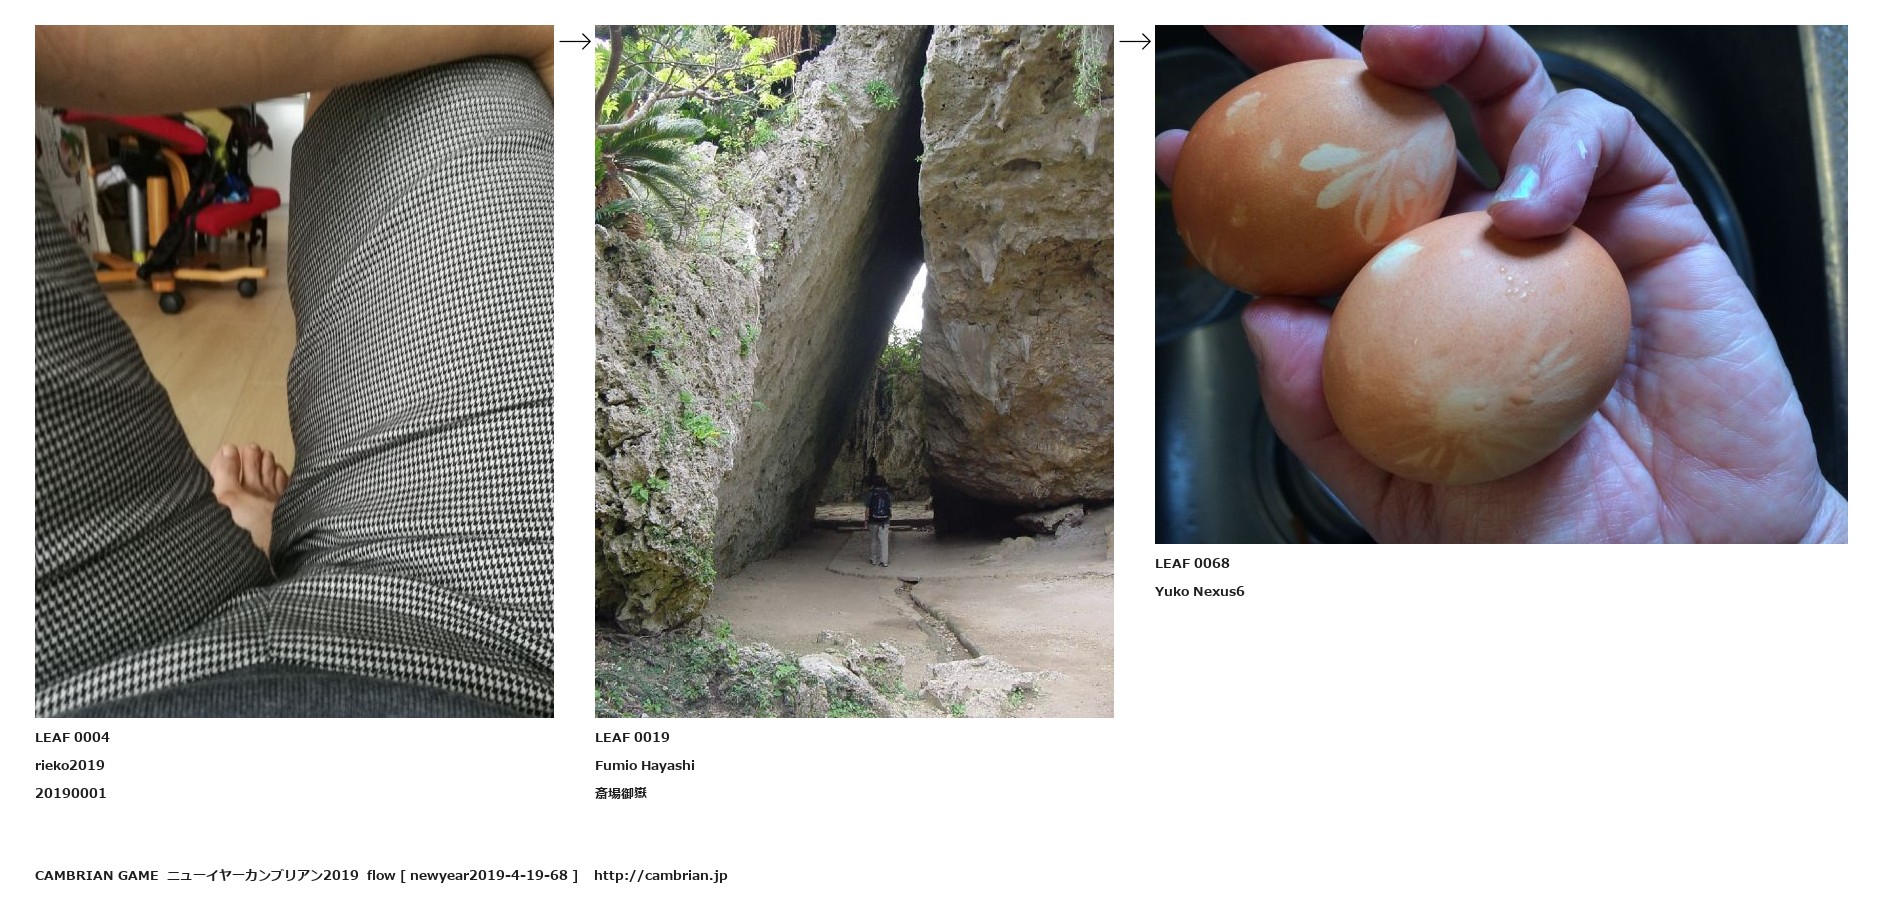Click the person standing in rock passage
The height and width of the screenshot is (900, 1883).
pyautogui.click(x=877, y=520)
